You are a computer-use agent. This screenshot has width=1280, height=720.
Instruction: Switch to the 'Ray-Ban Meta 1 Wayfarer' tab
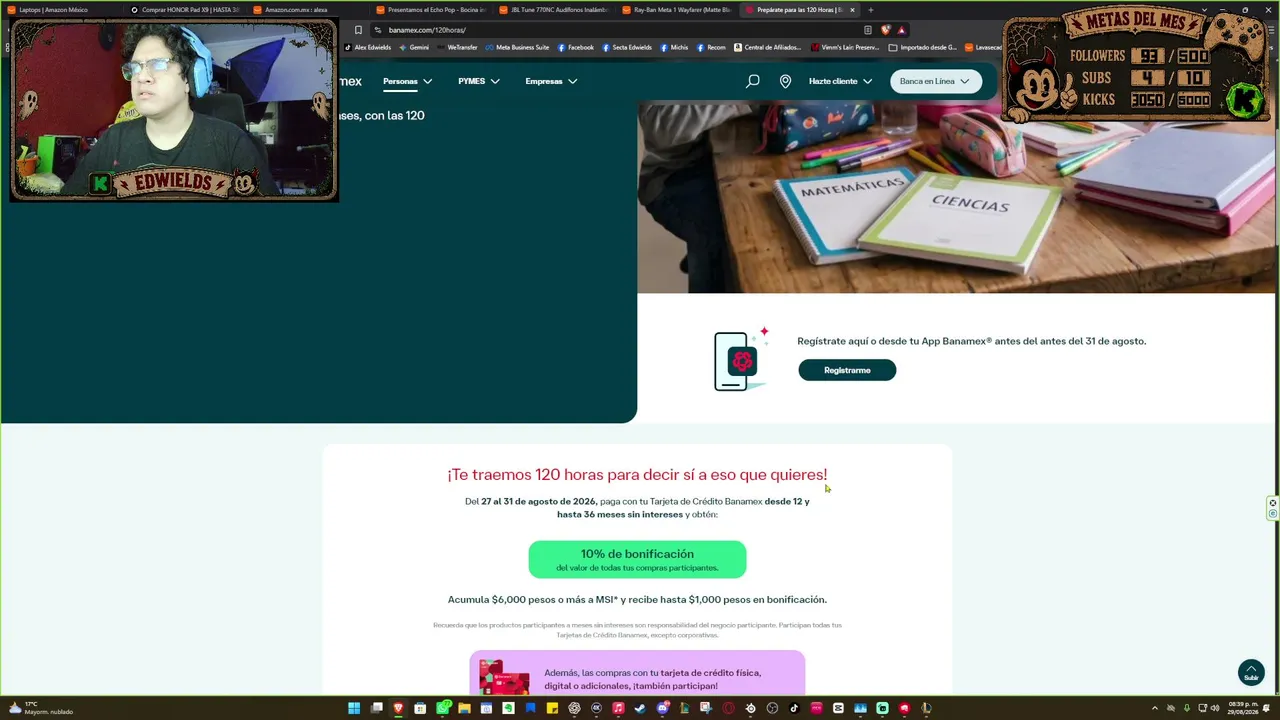pos(678,10)
